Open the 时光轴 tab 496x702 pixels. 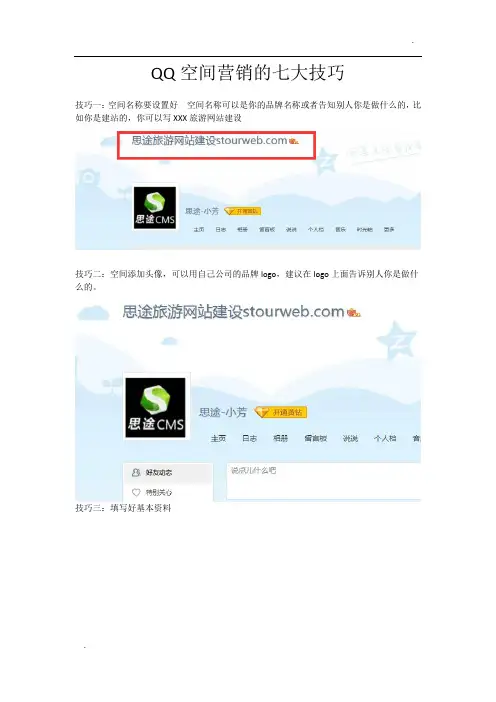[x=364, y=229]
